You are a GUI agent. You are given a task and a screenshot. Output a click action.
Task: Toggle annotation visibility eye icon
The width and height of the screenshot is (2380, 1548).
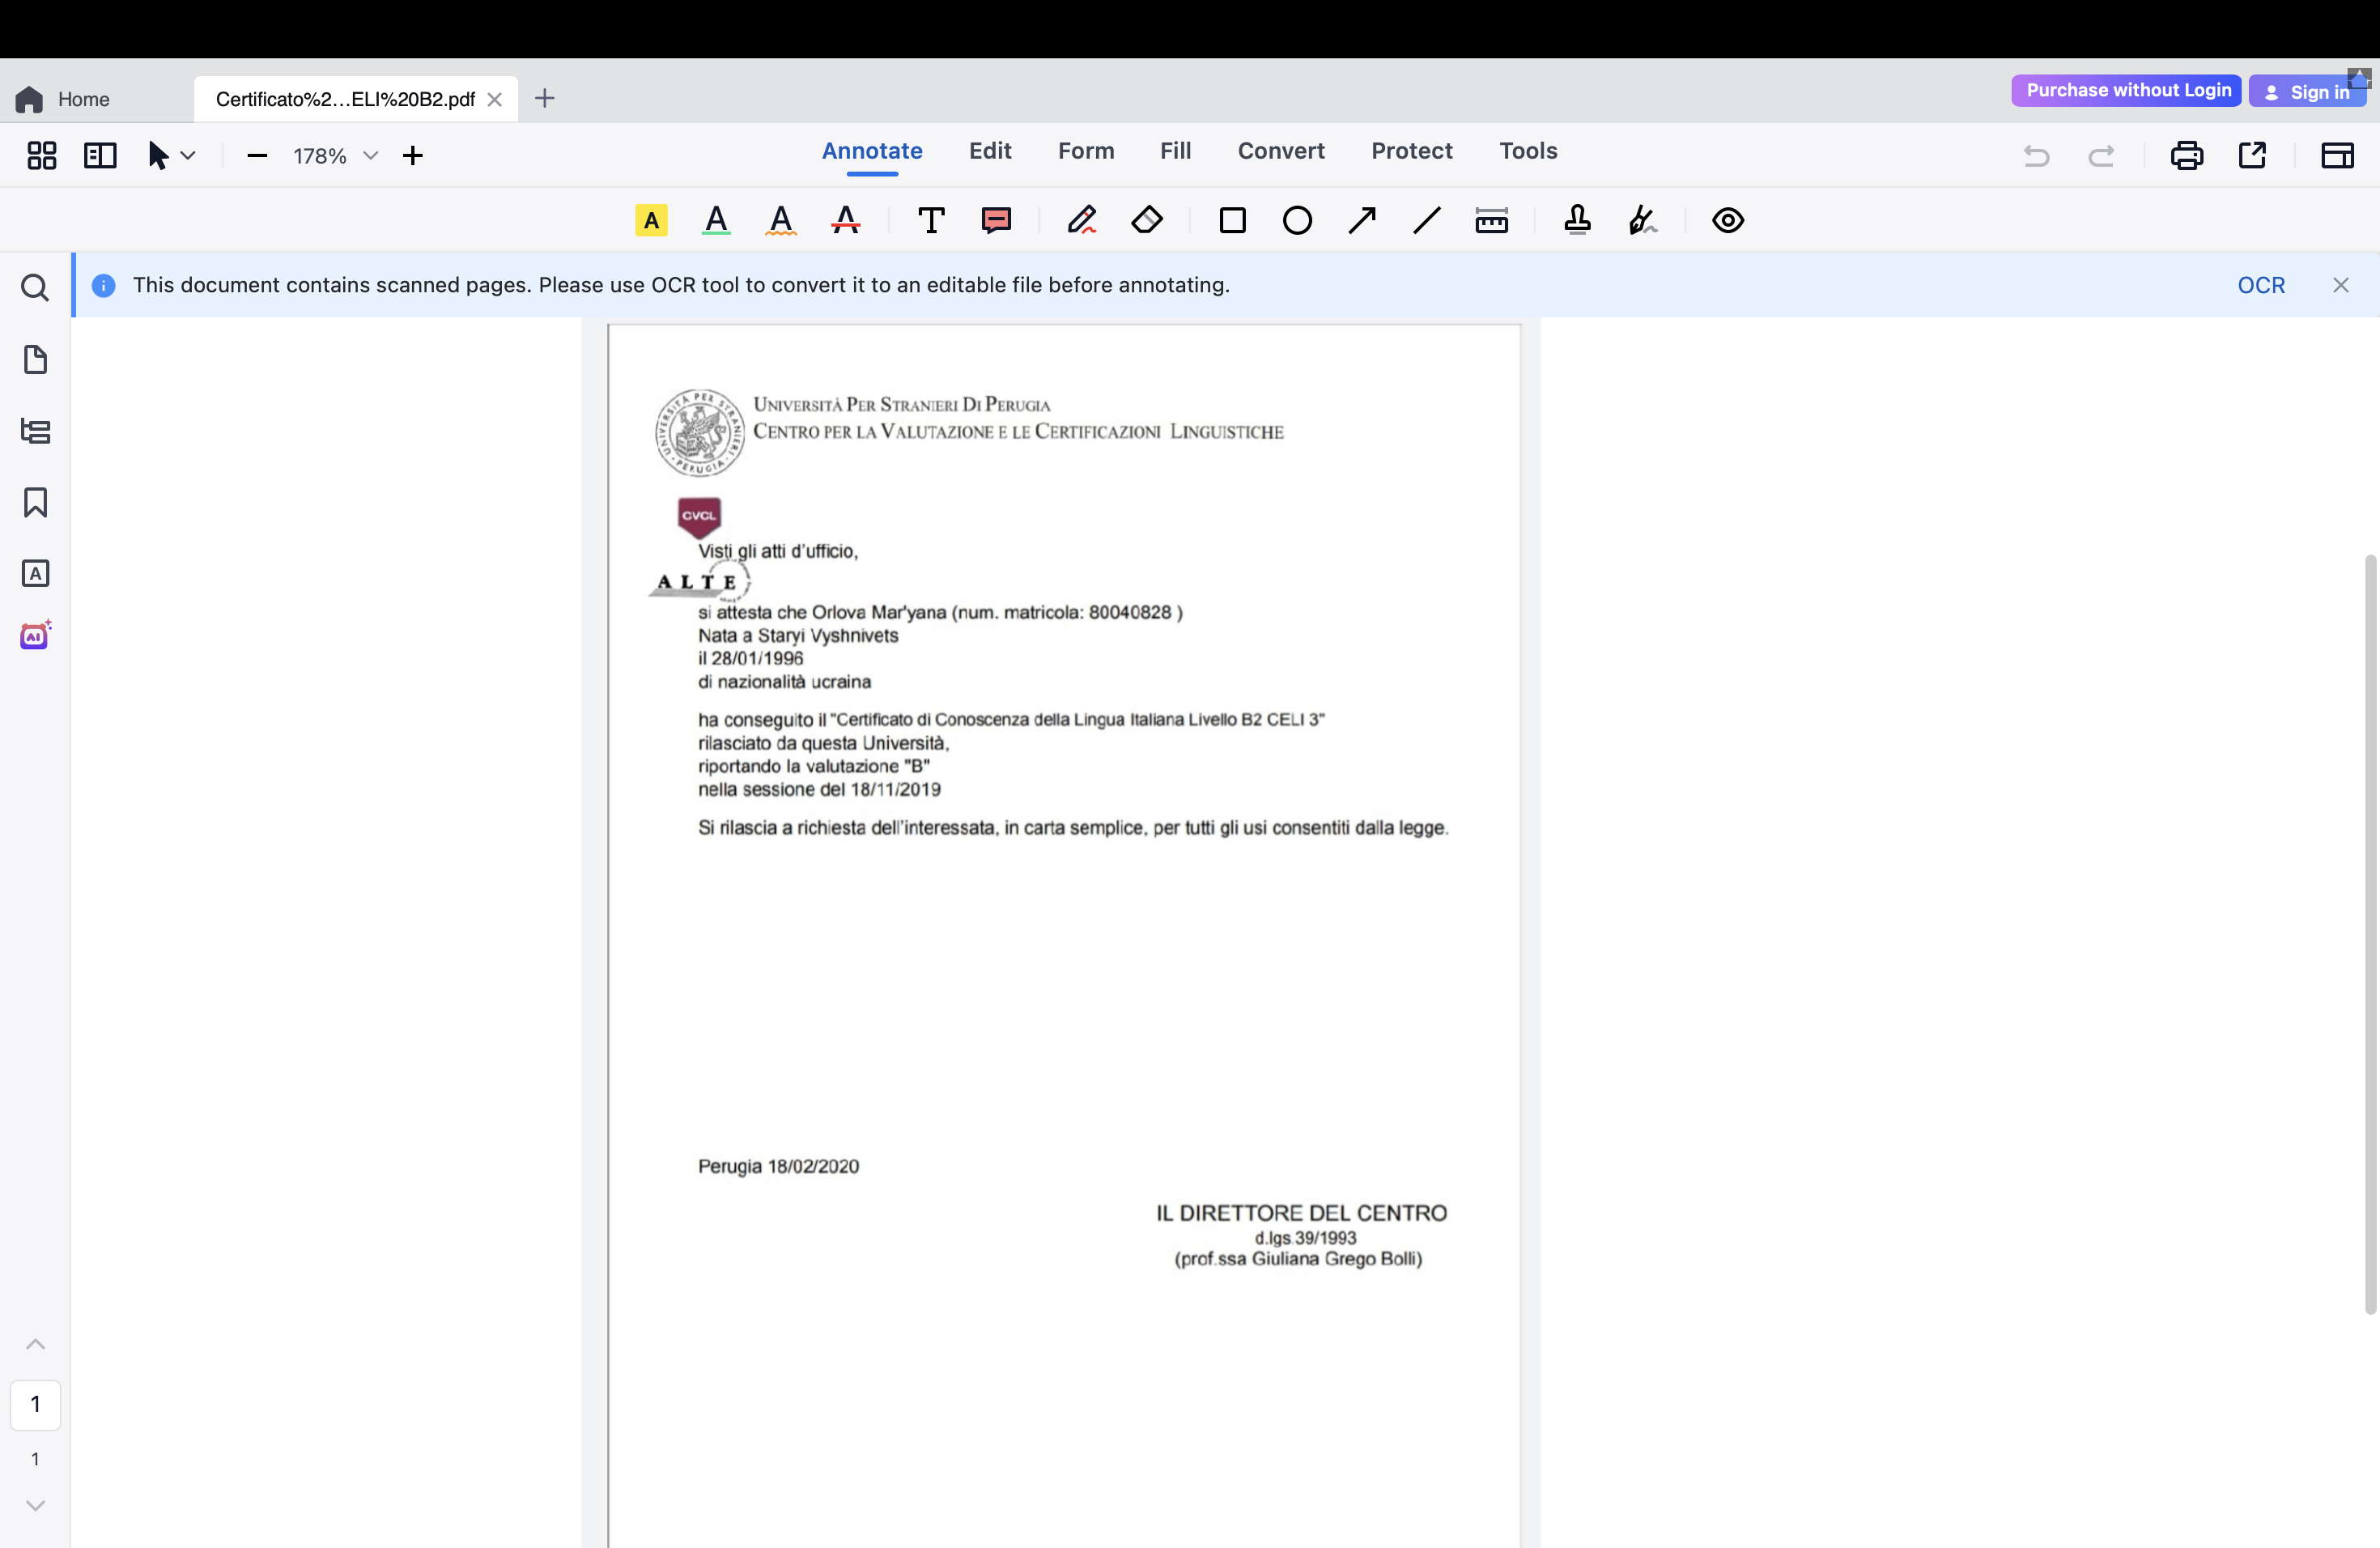click(1727, 220)
